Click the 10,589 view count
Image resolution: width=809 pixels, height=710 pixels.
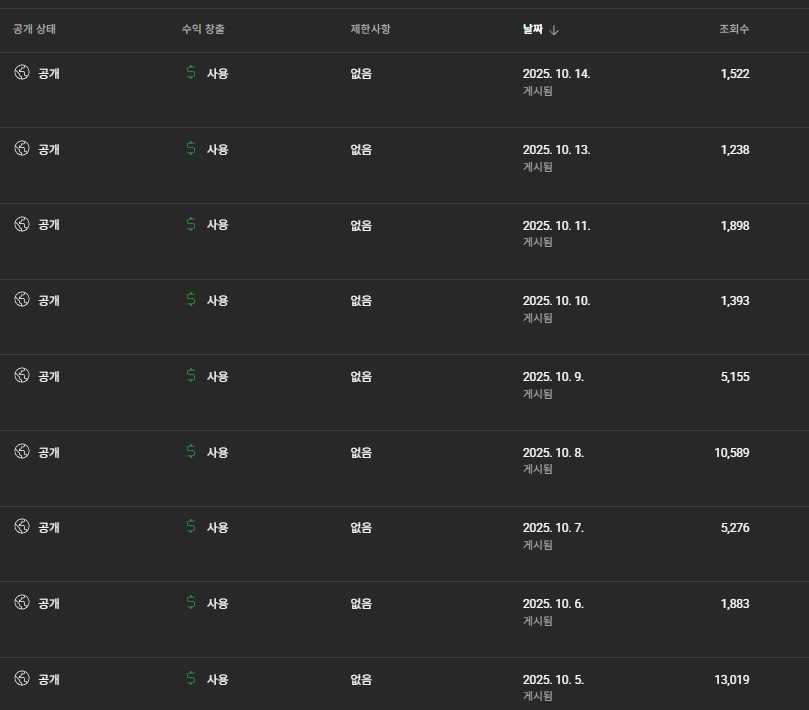pos(731,453)
